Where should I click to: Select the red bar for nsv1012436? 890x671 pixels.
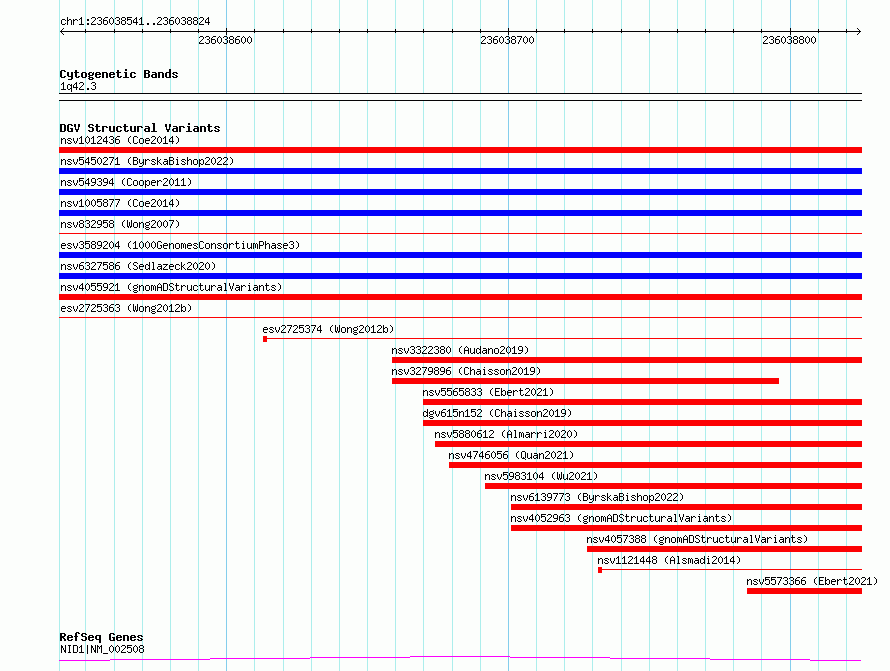(x=460, y=150)
